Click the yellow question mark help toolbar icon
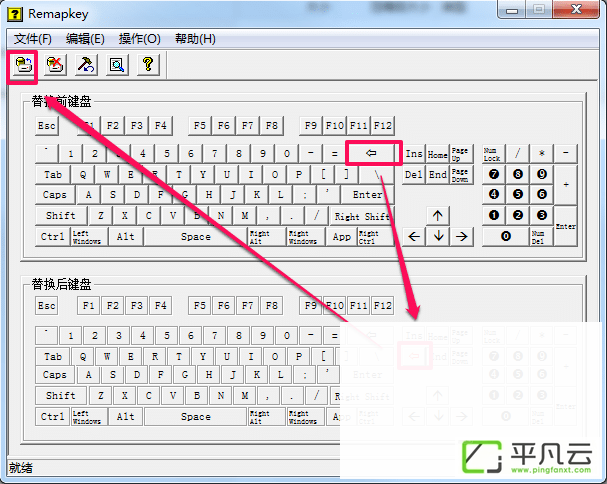Screen dimensions: 607x484 (x=148, y=65)
